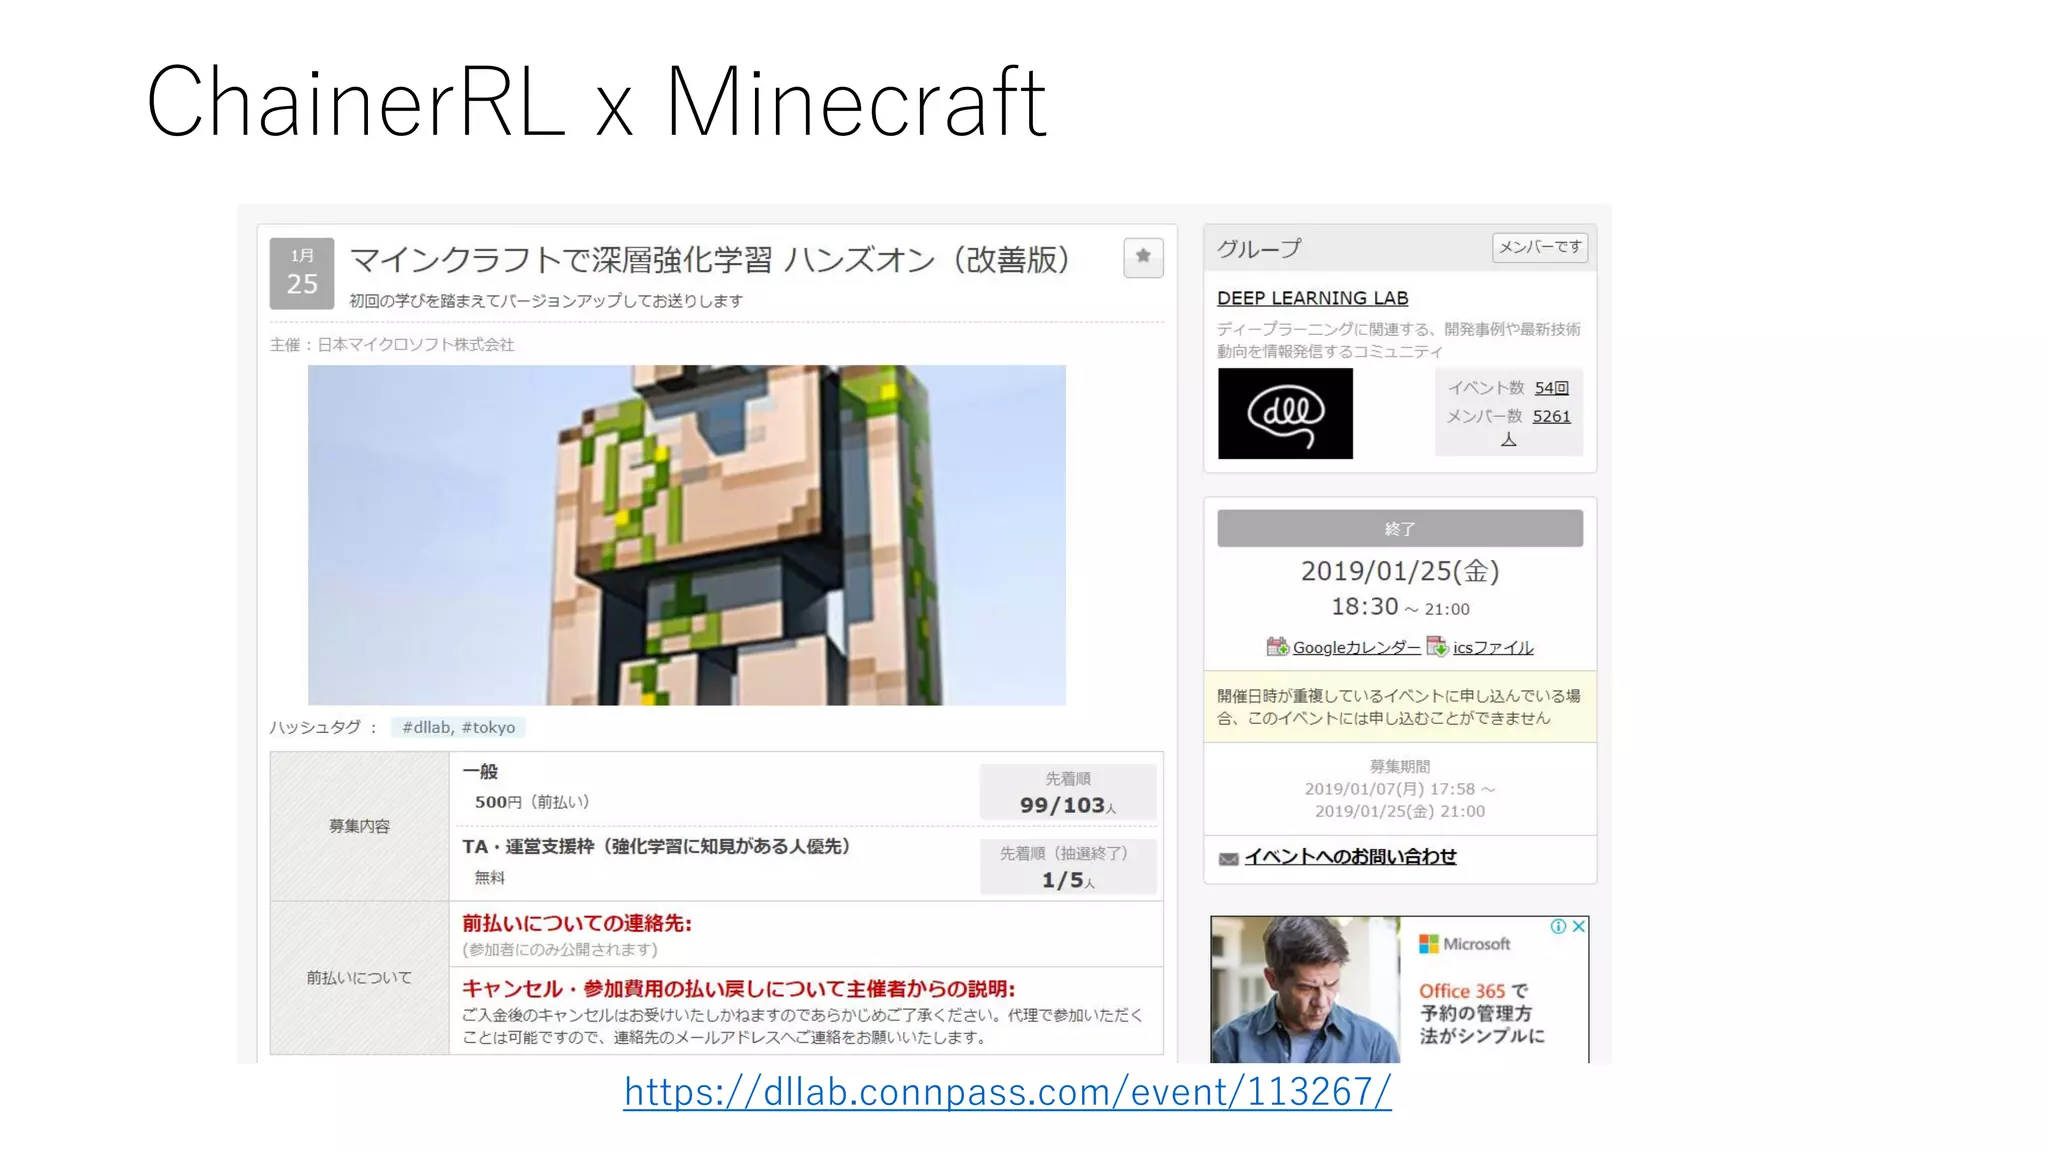The width and height of the screenshot is (2048, 1152).
Task: Click the #dllab, #tokyo hashtag tag
Action: point(458,727)
